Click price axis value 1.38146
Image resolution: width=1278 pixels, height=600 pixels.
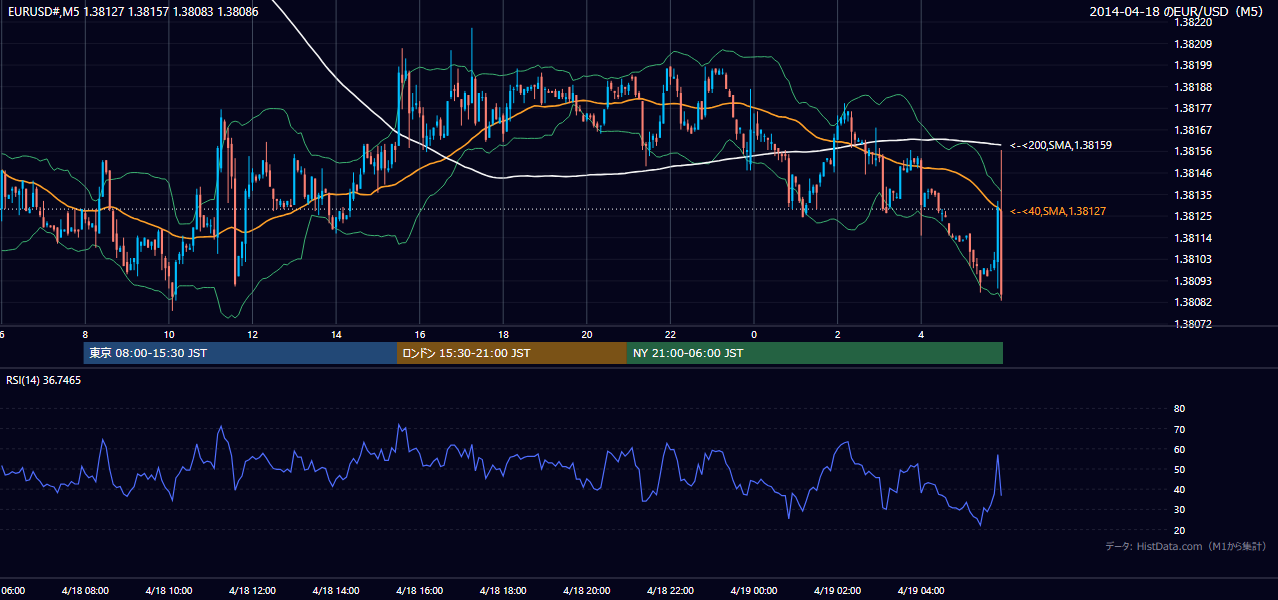[1194, 173]
